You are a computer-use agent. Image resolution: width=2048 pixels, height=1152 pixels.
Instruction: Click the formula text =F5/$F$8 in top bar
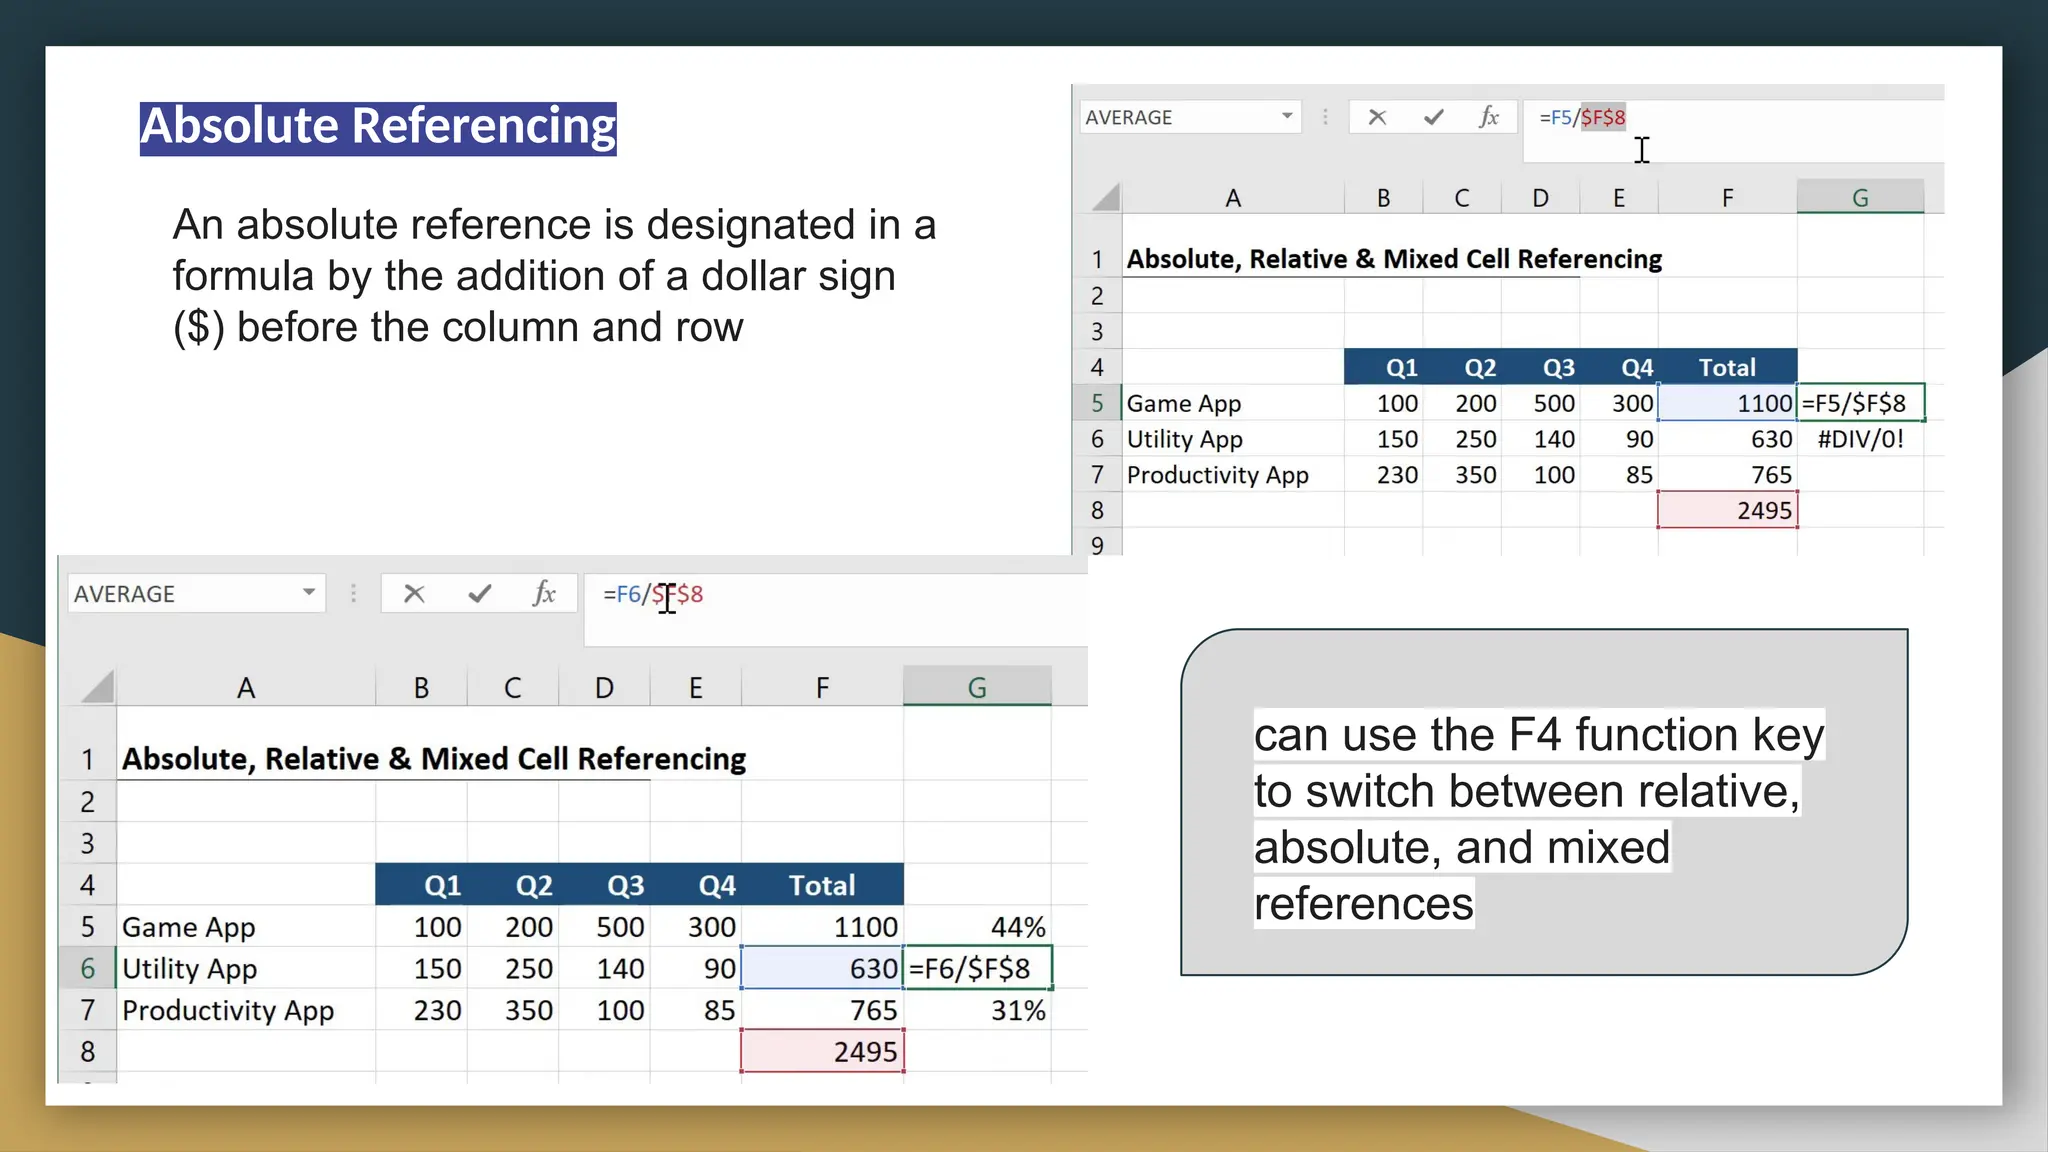pyautogui.click(x=1582, y=117)
